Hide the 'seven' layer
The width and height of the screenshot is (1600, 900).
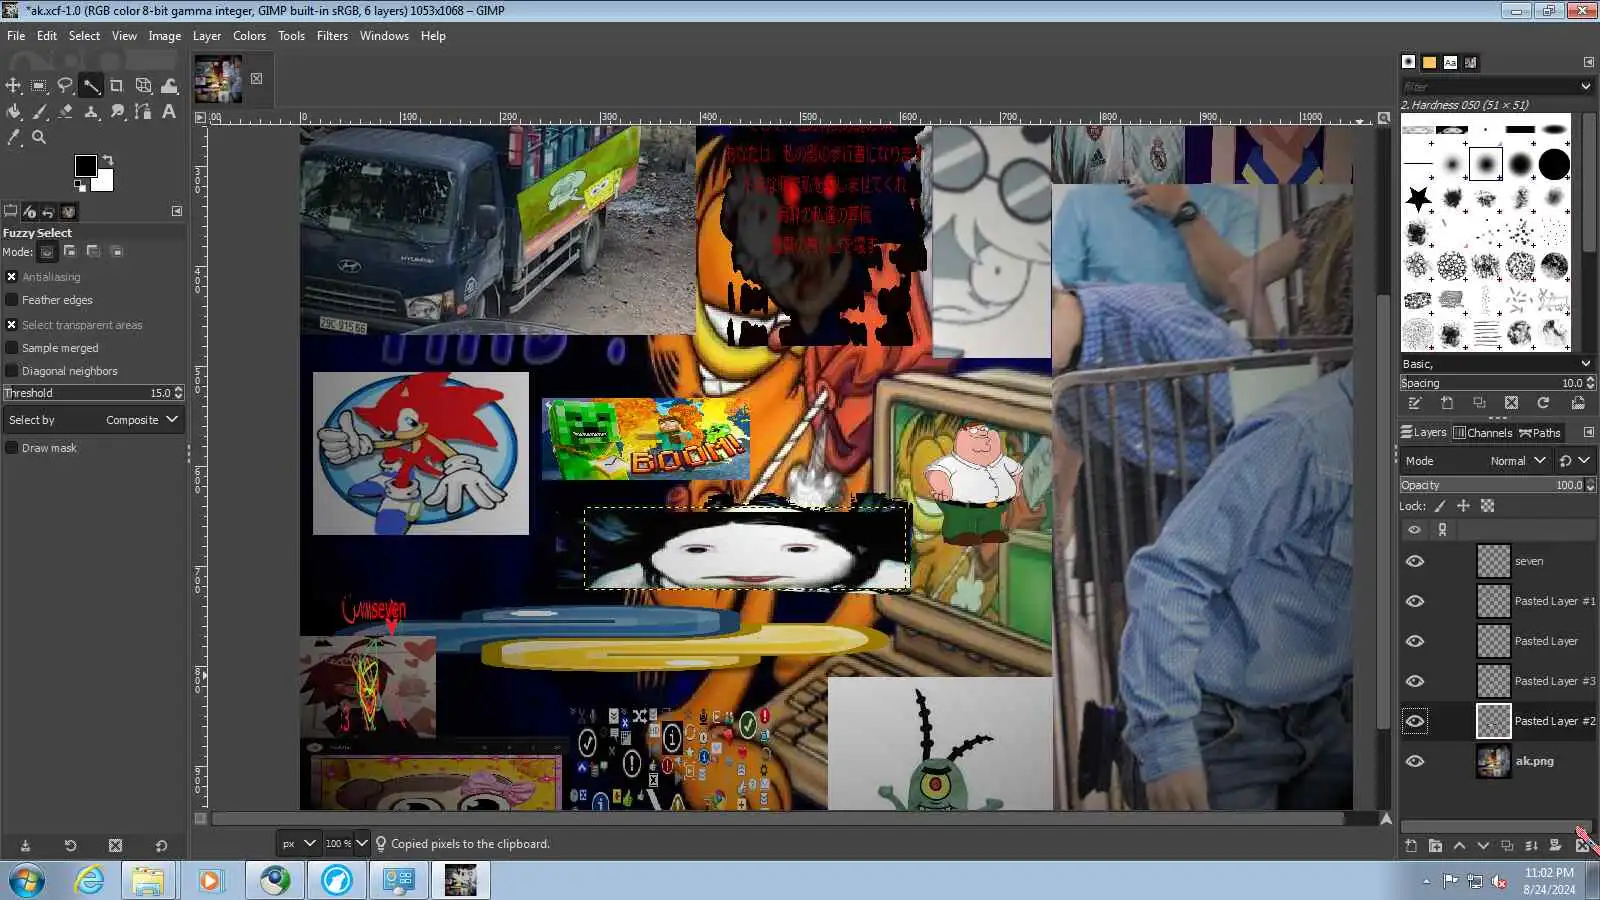coord(1415,561)
